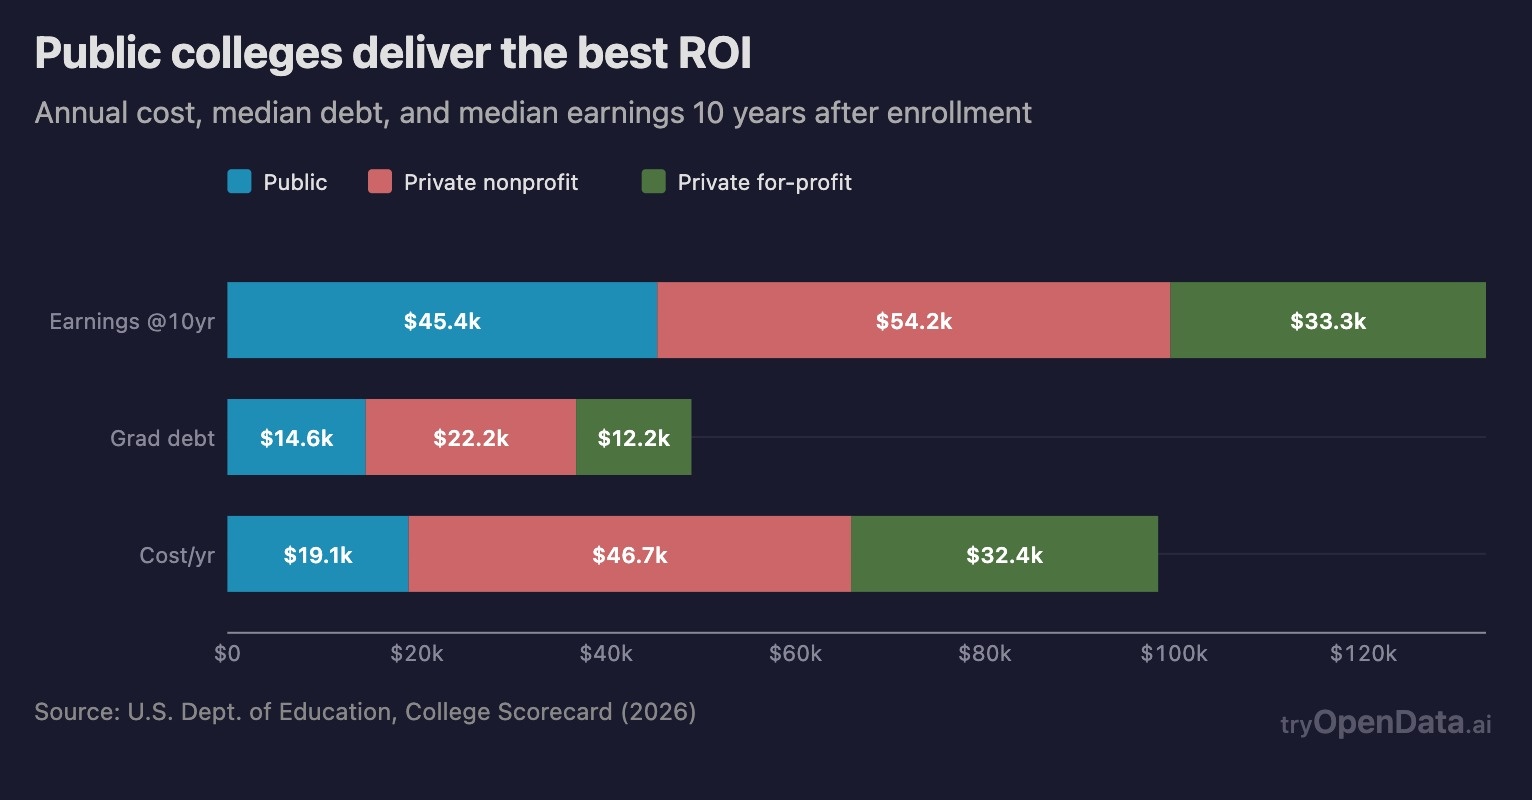This screenshot has height=800, width=1532.
Task: Open the tryOpenData.ai watermark link
Action: point(1385,723)
